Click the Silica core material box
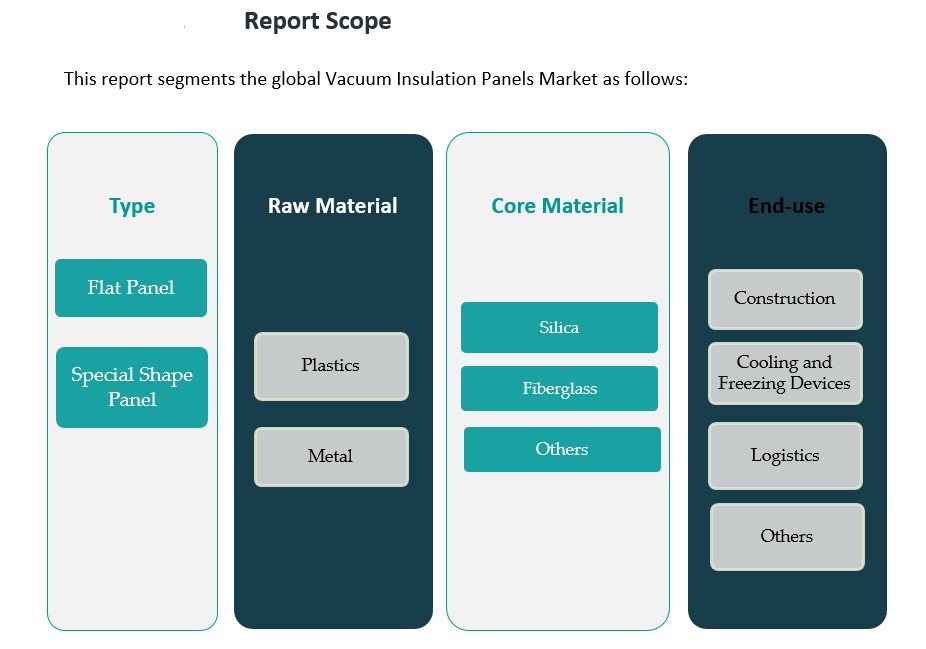The image size is (926, 649). 559,328
